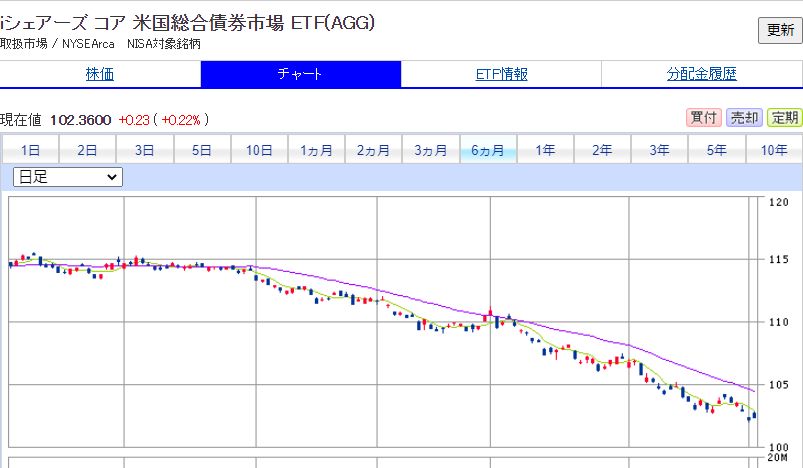Click the 120 price axis label

click(778, 202)
